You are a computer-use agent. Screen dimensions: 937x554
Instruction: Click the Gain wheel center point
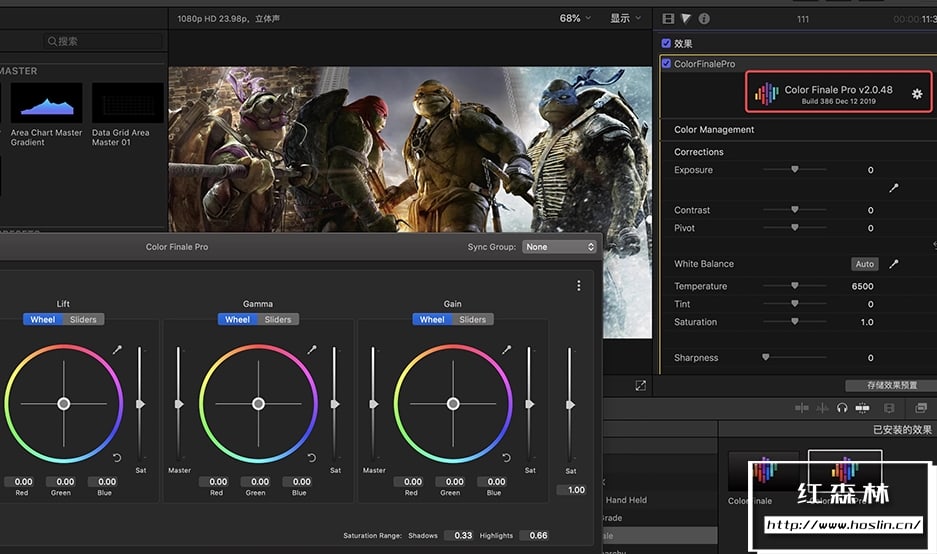[x=453, y=404]
